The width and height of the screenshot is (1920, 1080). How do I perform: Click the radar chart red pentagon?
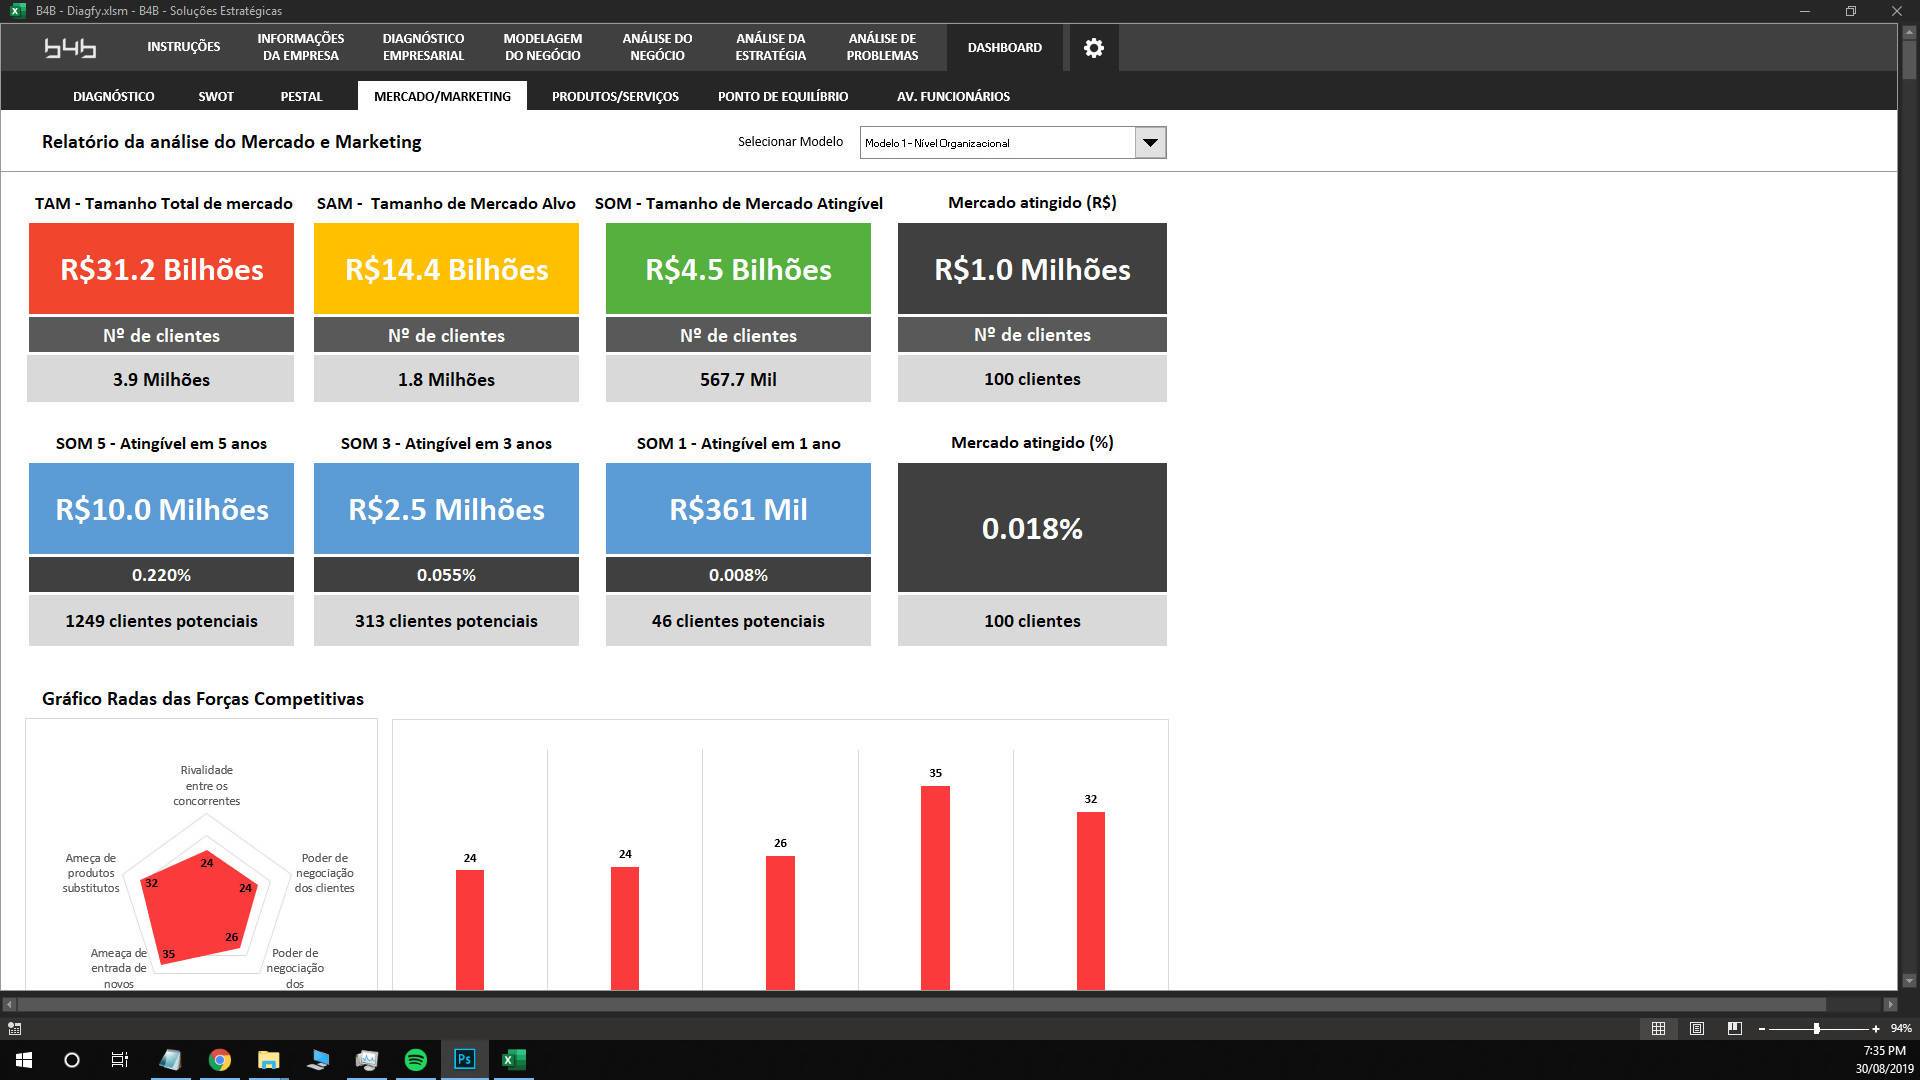click(200, 908)
